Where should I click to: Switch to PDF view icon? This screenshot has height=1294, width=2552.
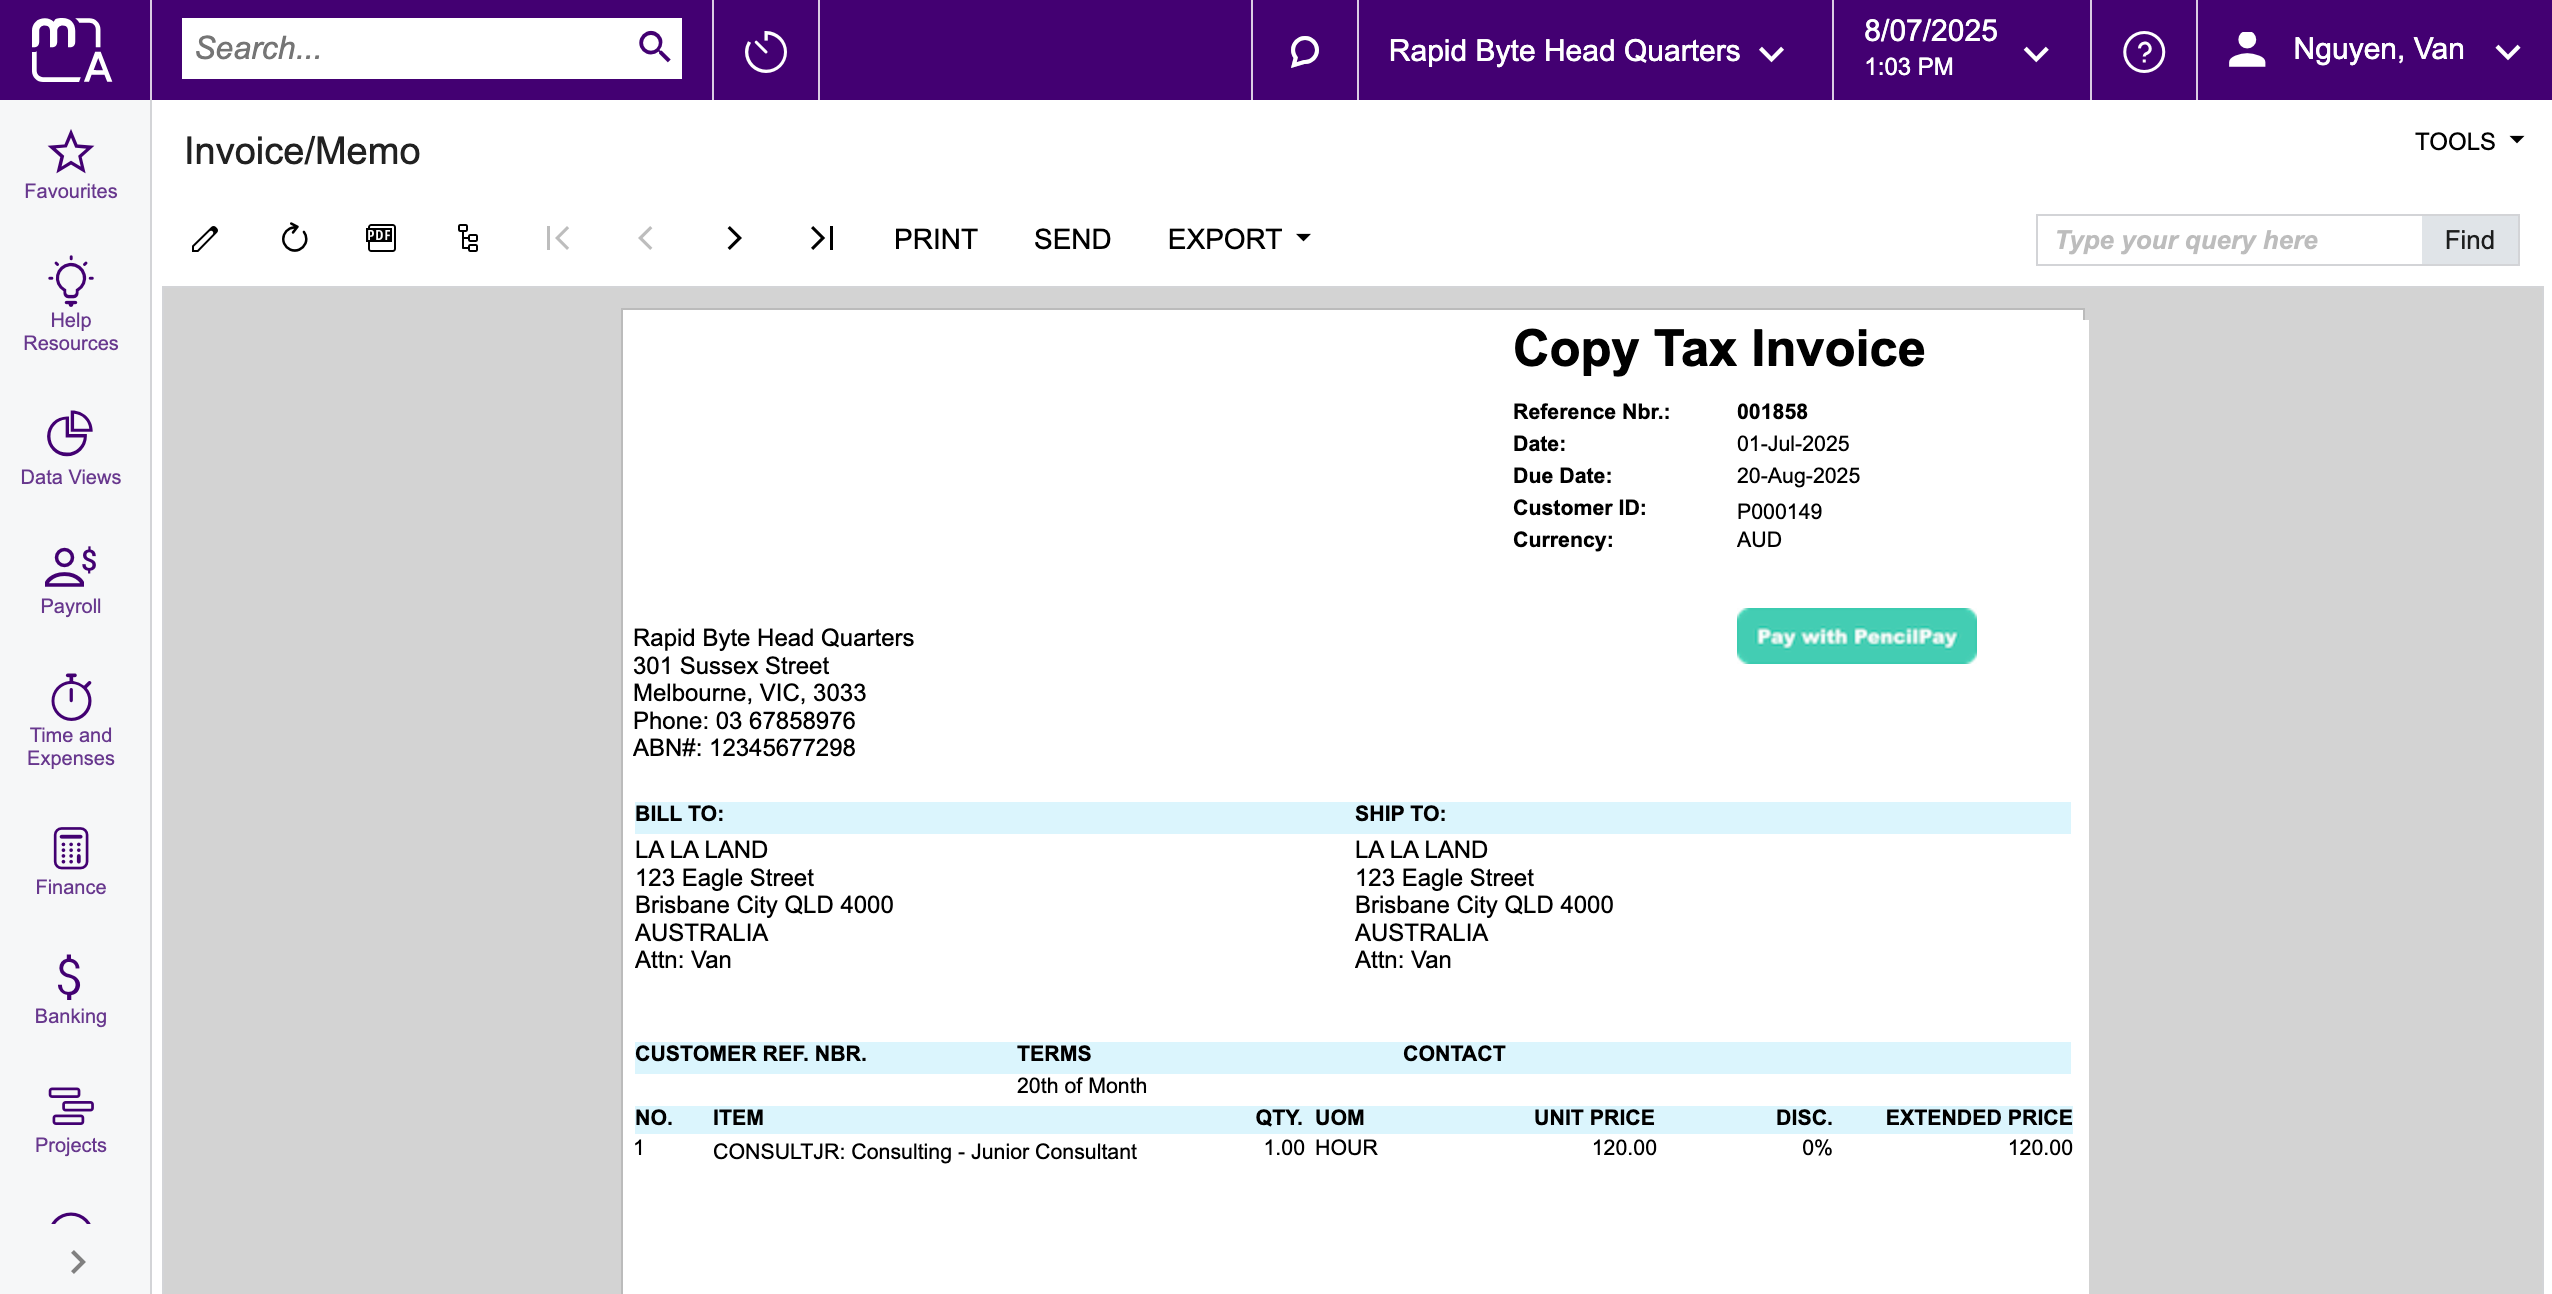381,238
